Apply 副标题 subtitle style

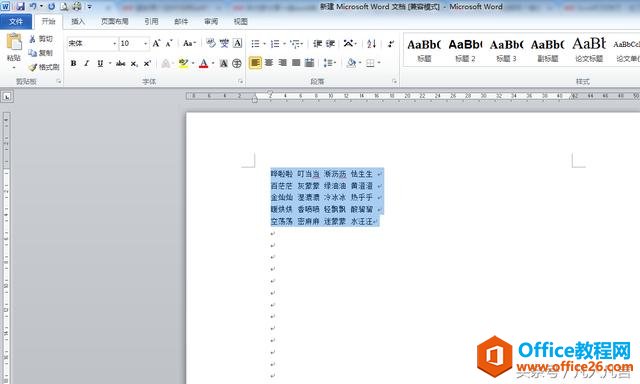click(548, 50)
